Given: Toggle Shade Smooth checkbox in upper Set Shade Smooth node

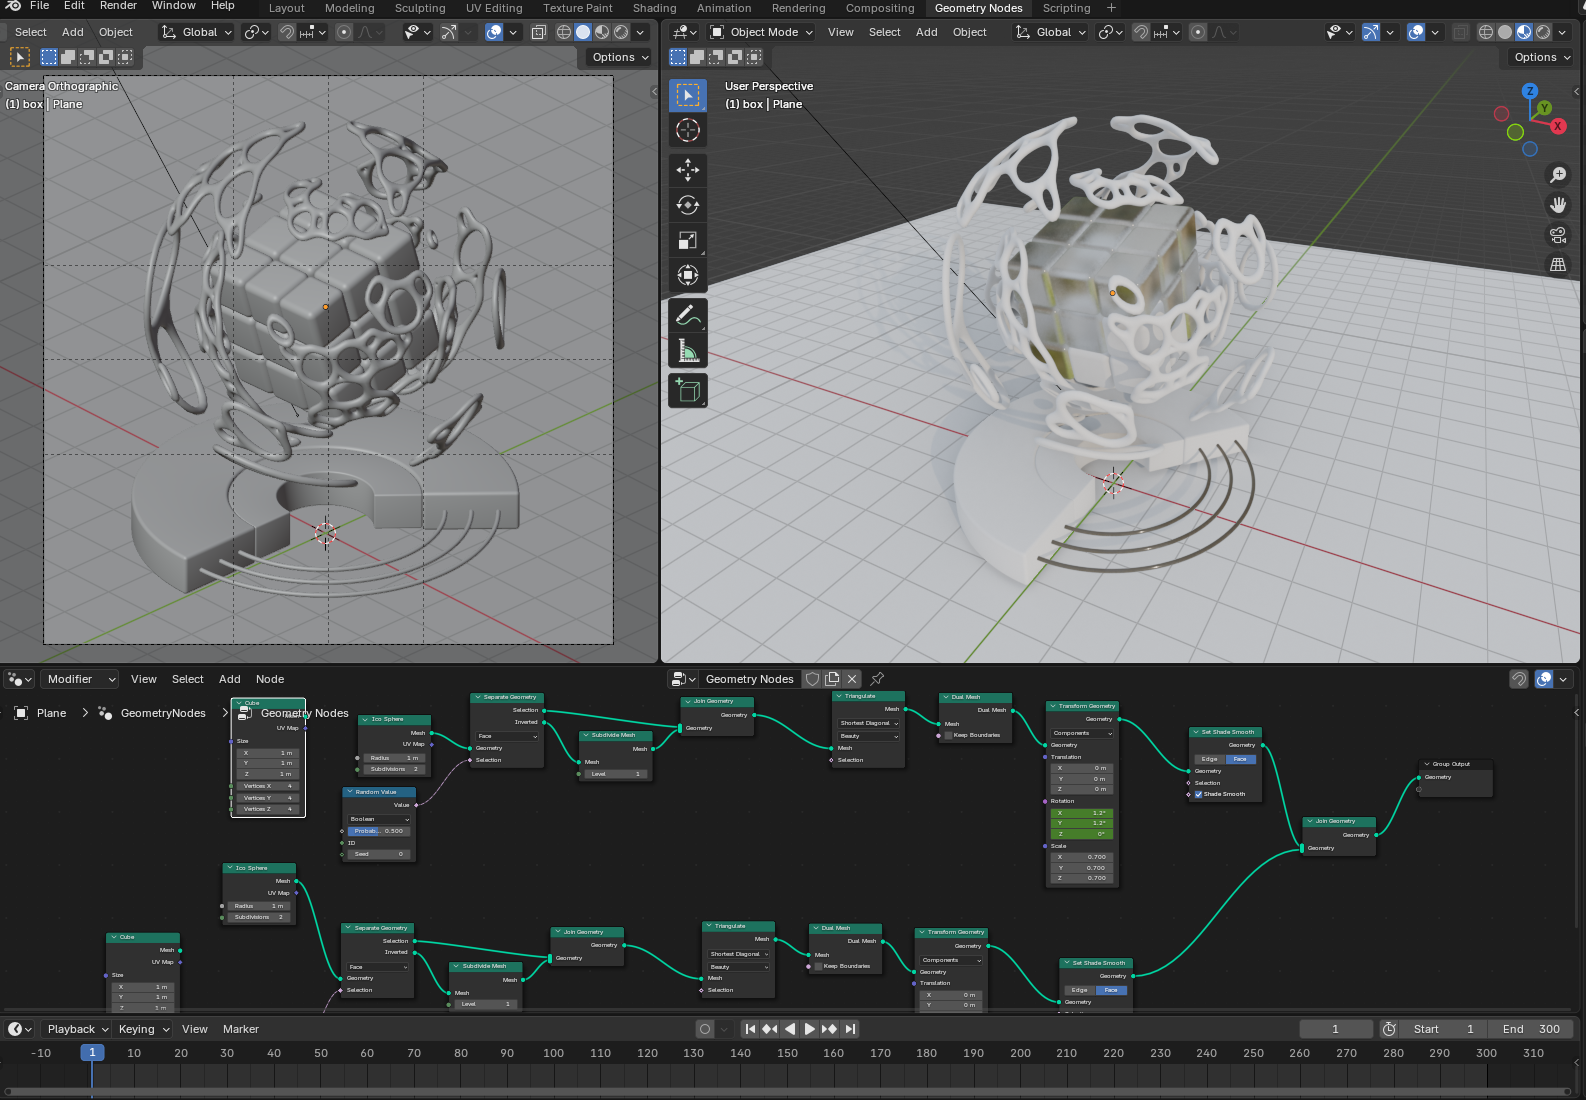Looking at the screenshot, I should click(x=1198, y=794).
